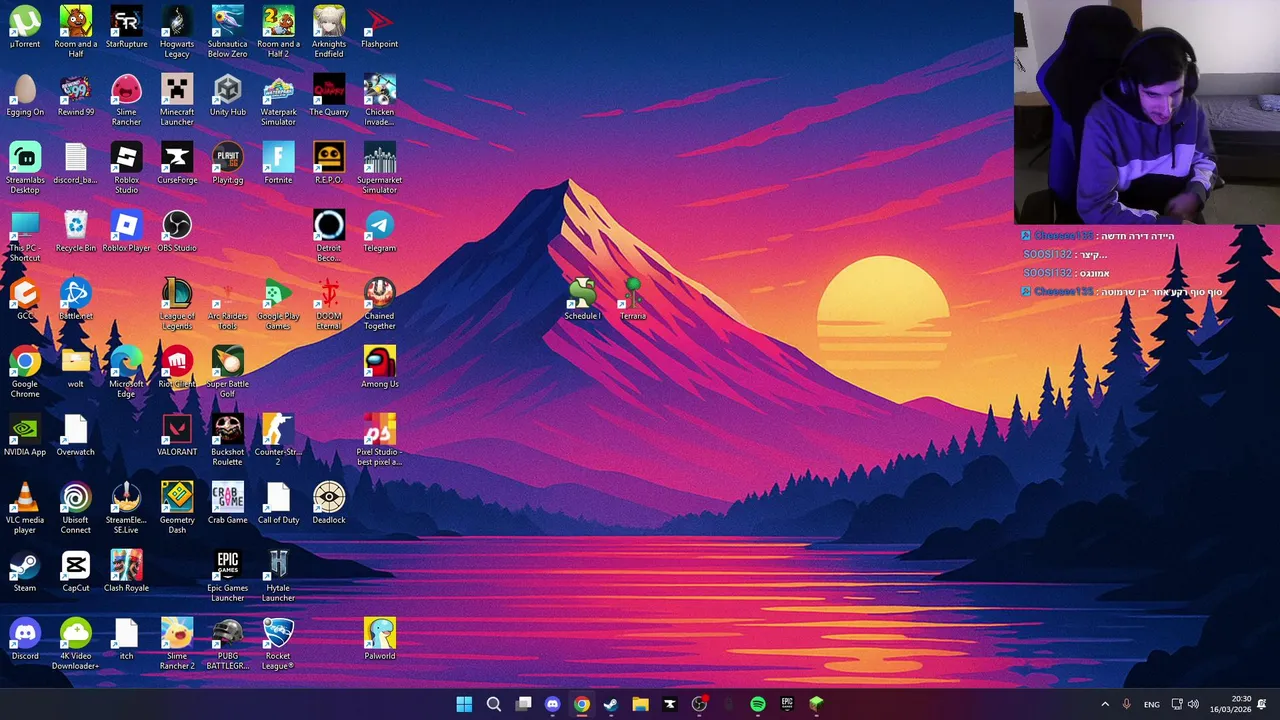Open the Streamlabs Desktop shortcut
The width and height of the screenshot is (1280, 720).
tap(25, 168)
